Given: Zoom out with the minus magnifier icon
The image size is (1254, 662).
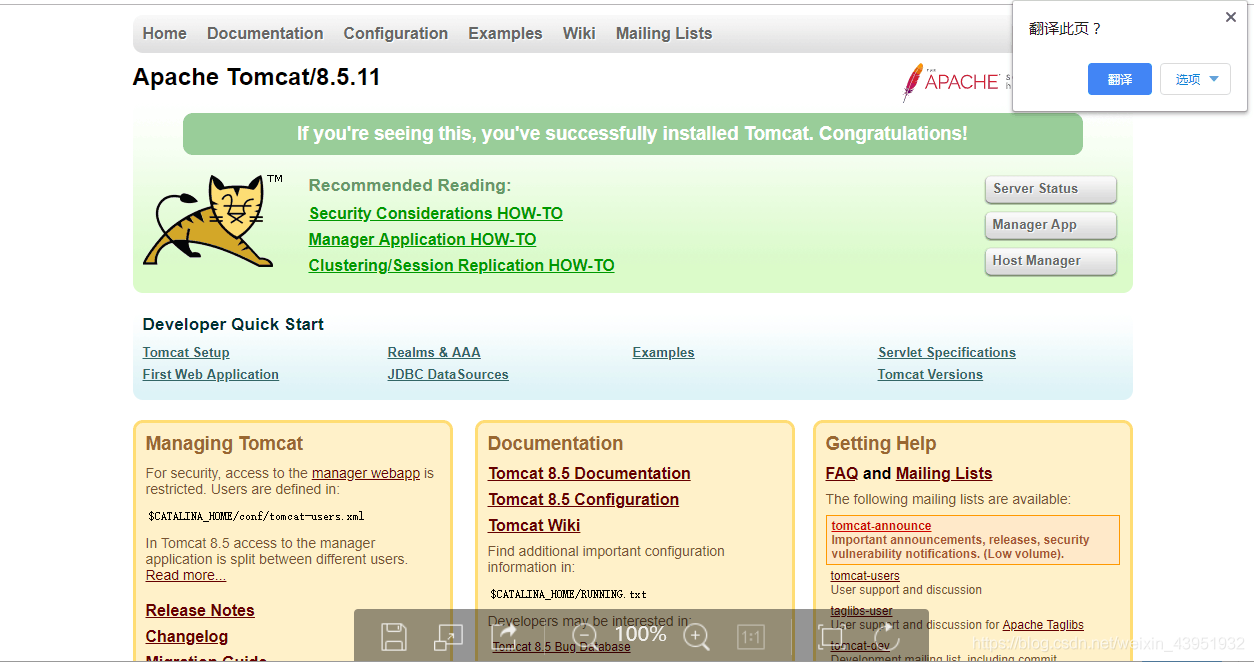Looking at the screenshot, I should coord(584,636).
